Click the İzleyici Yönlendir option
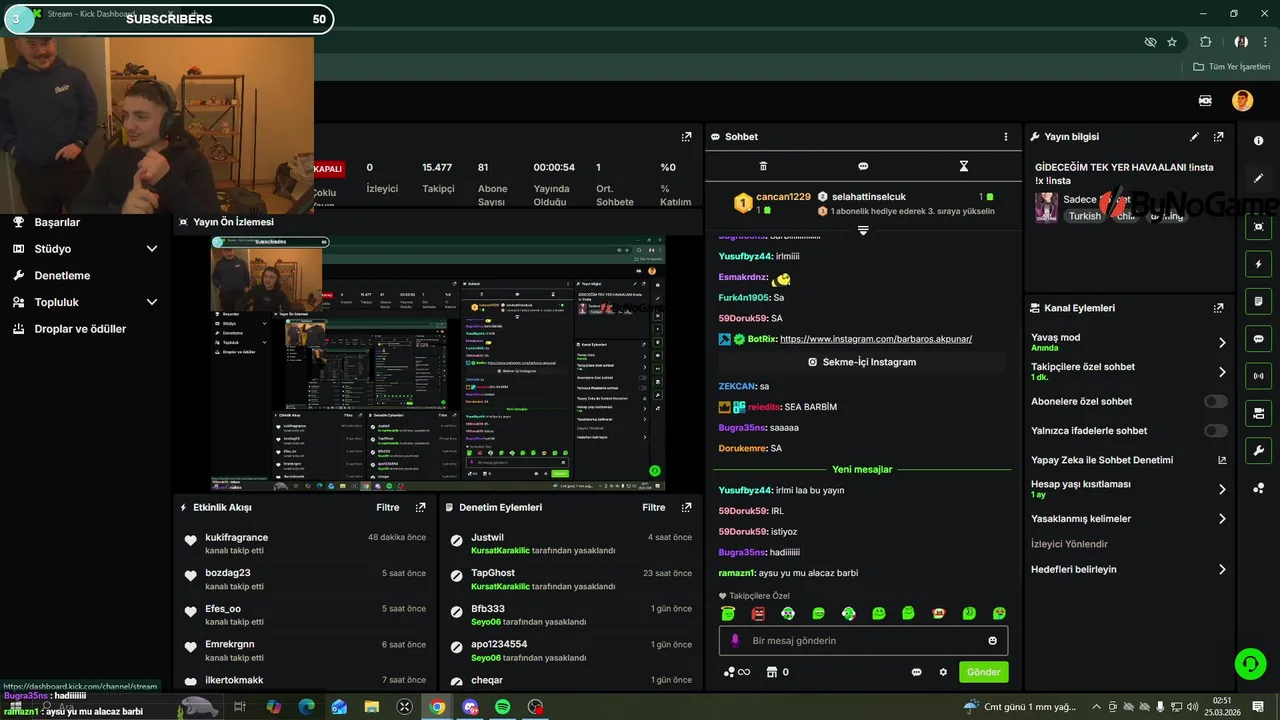Viewport: 1280px width, 720px height. coord(1069,544)
